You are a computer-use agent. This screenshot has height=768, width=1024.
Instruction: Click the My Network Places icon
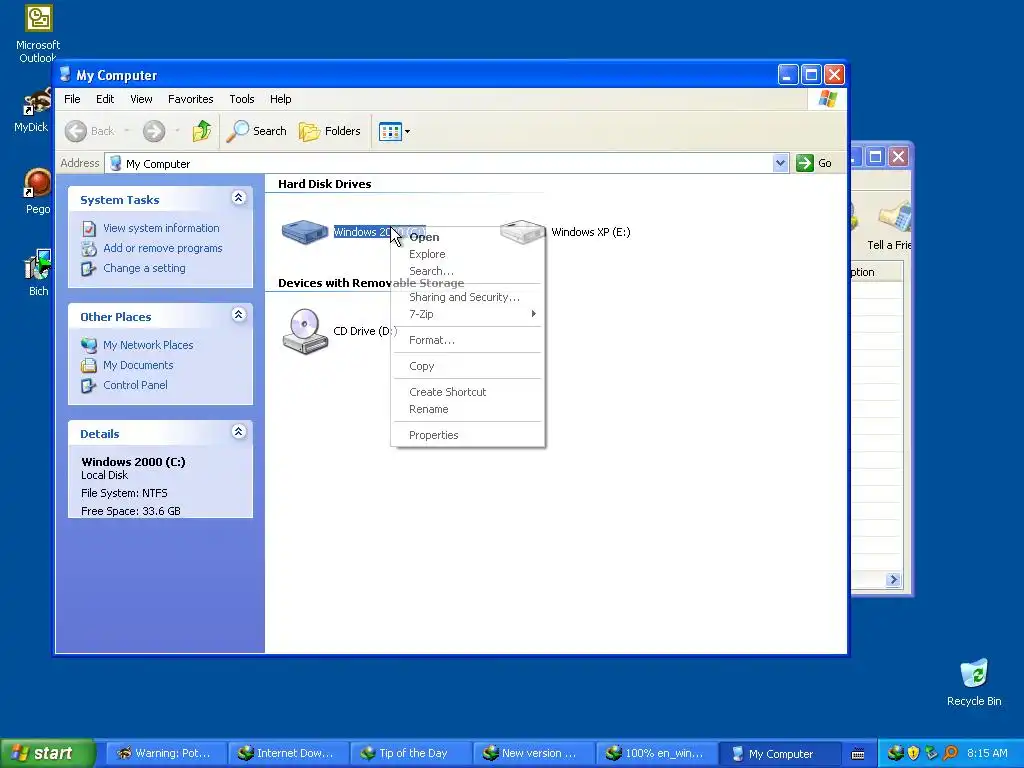pos(89,345)
